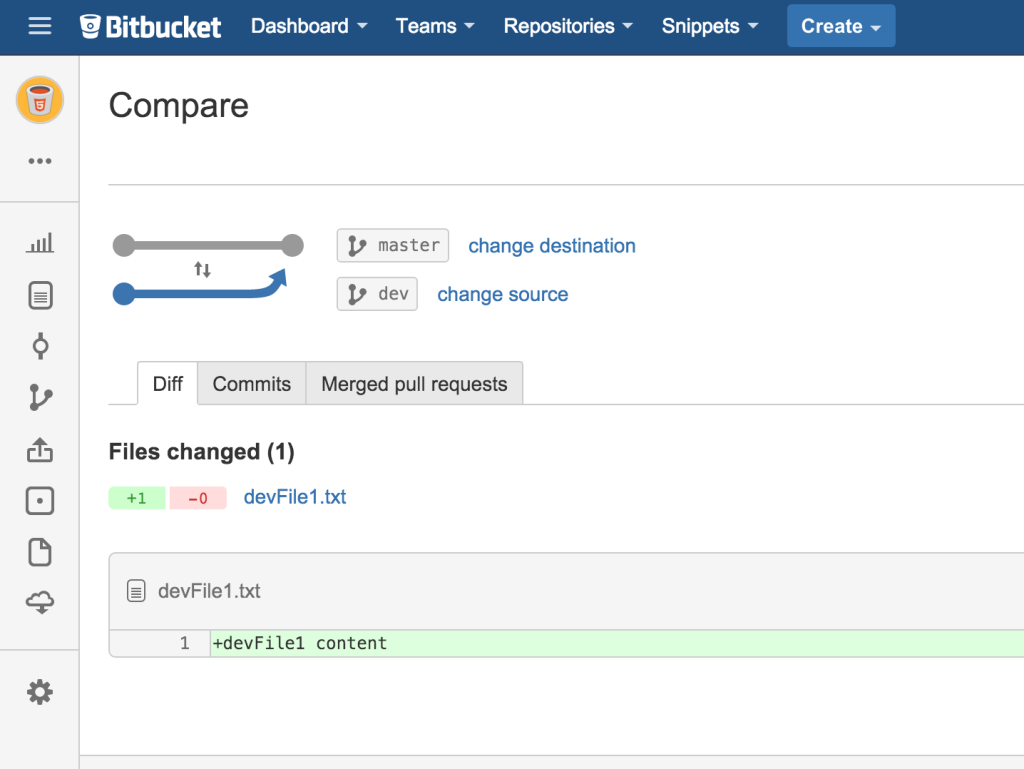Image resolution: width=1024 pixels, height=769 pixels.
Task: Click the repository avatar icon
Action: click(x=40, y=100)
